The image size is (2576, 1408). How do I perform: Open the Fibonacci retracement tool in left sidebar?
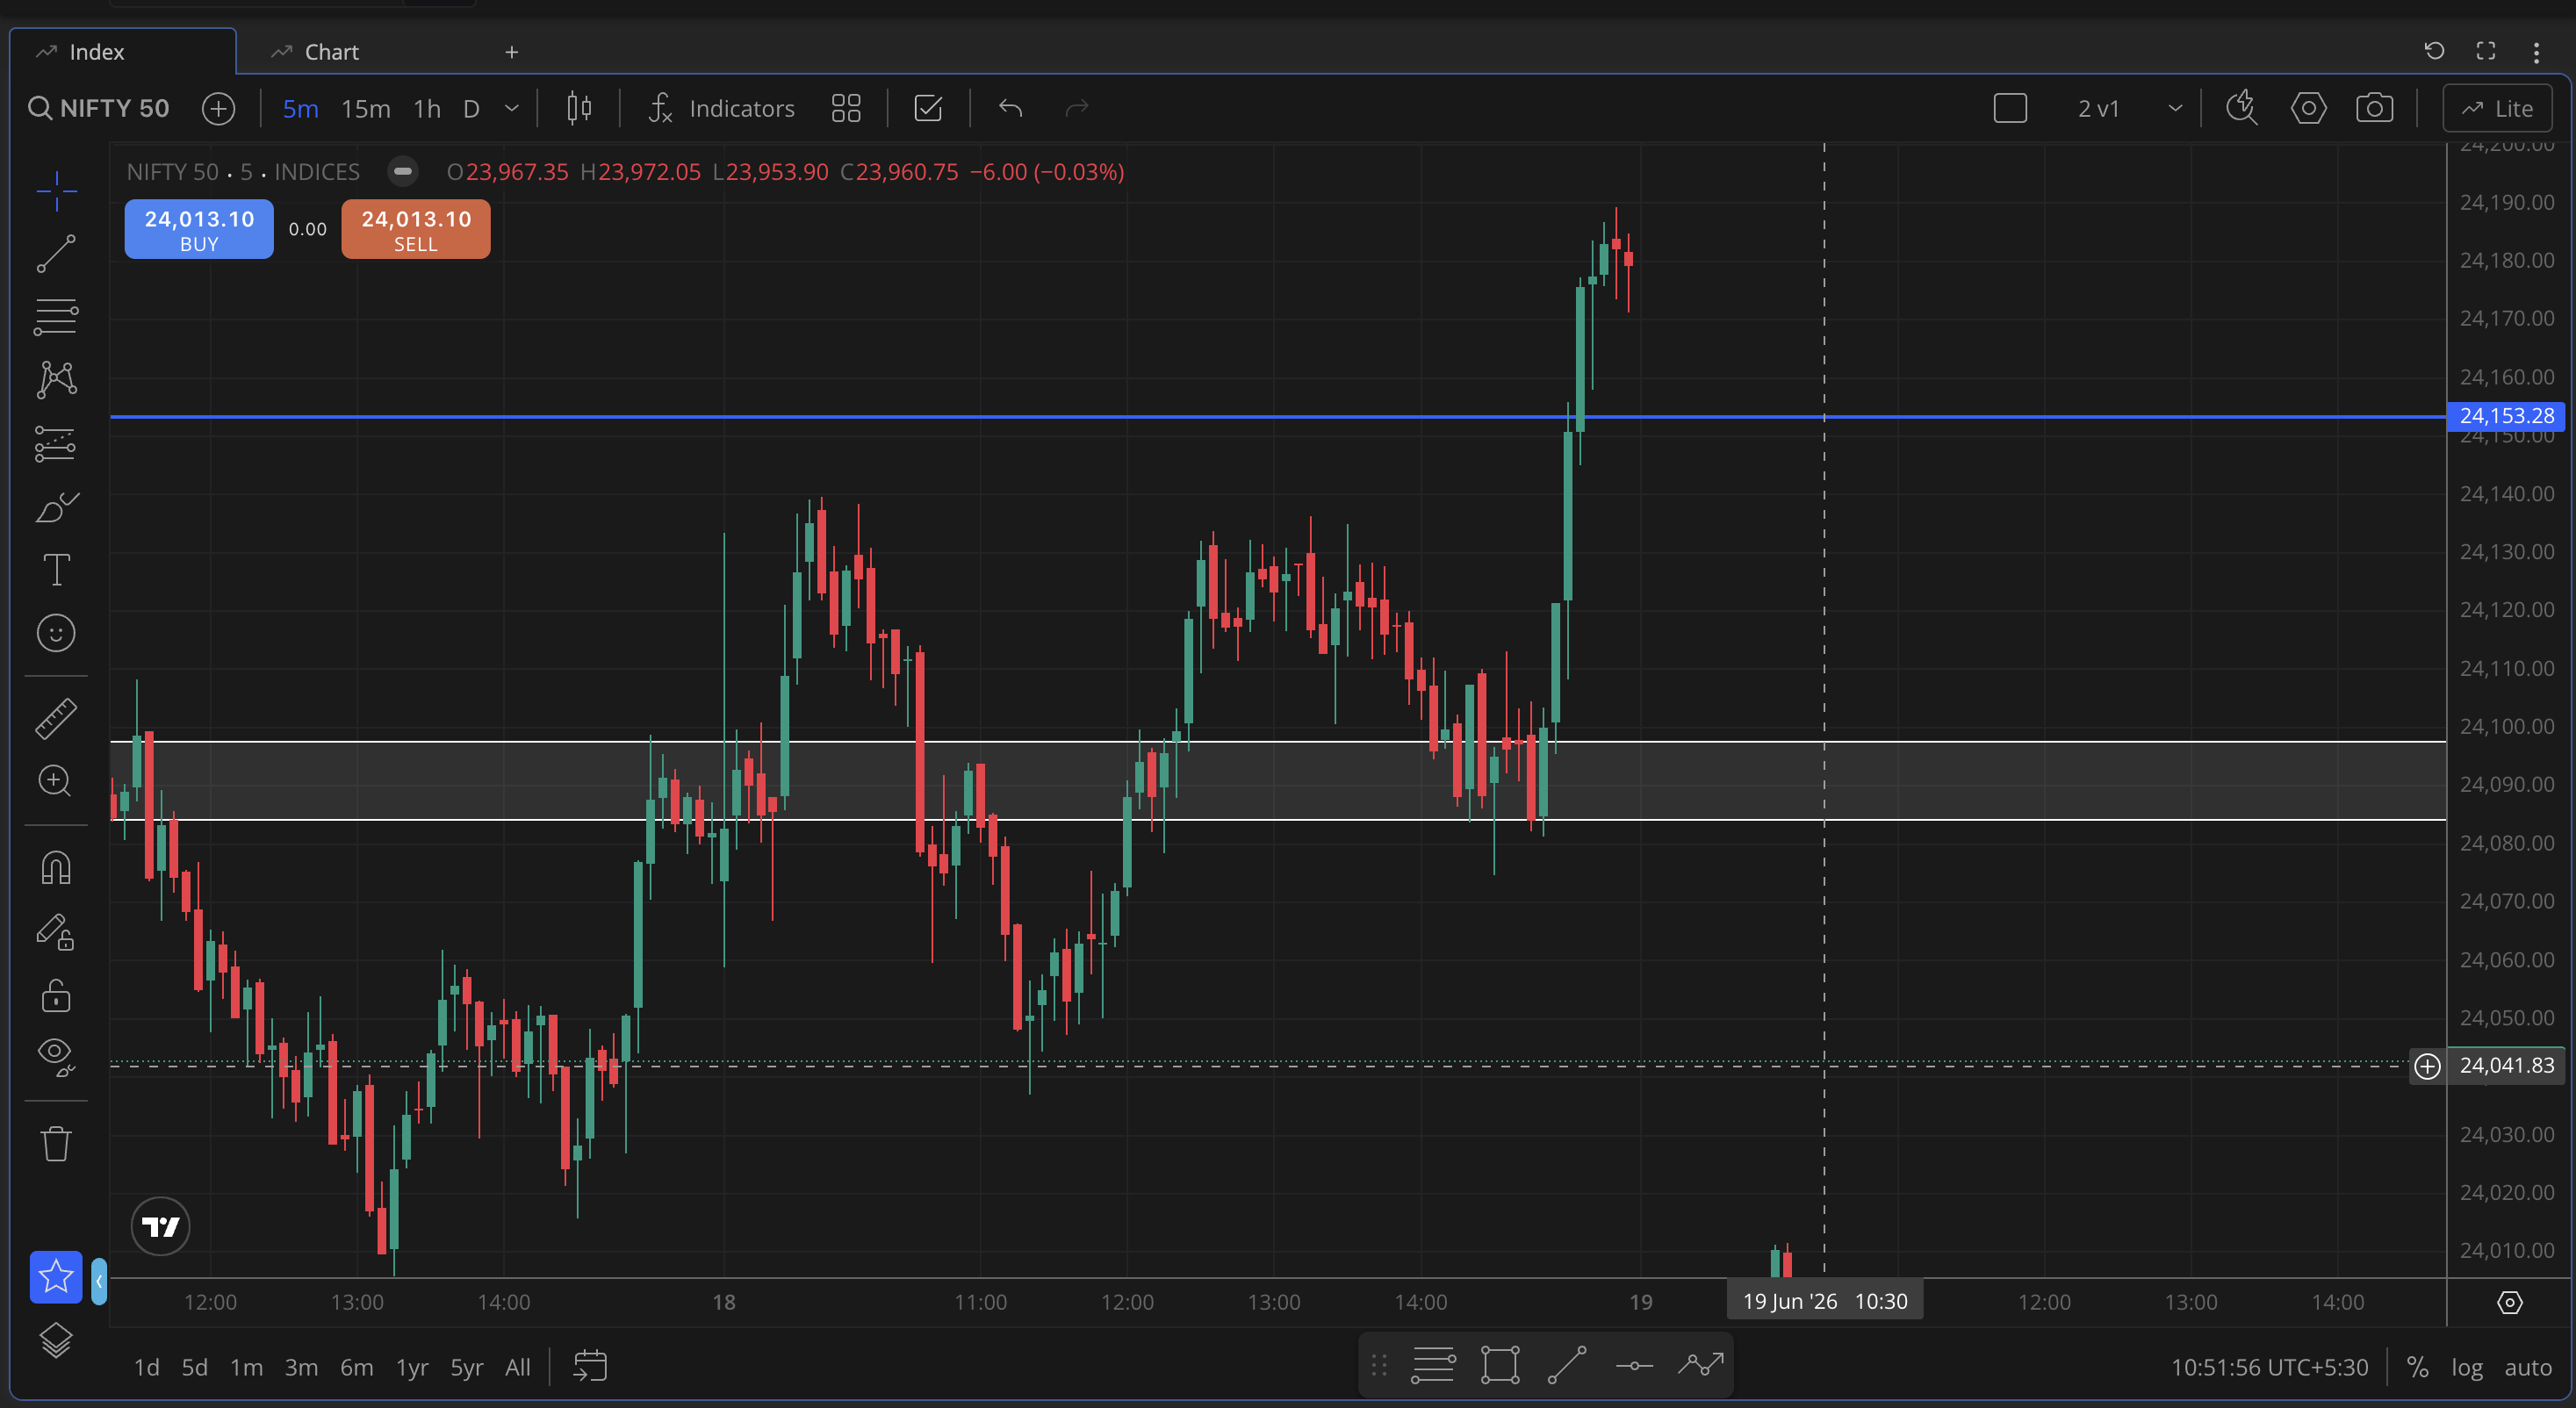tap(56, 316)
